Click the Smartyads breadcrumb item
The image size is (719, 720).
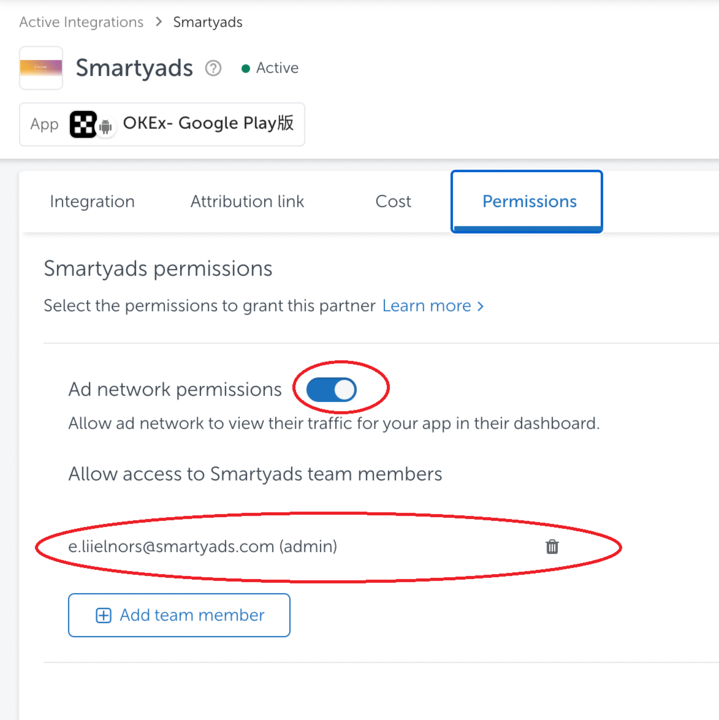[207, 21]
